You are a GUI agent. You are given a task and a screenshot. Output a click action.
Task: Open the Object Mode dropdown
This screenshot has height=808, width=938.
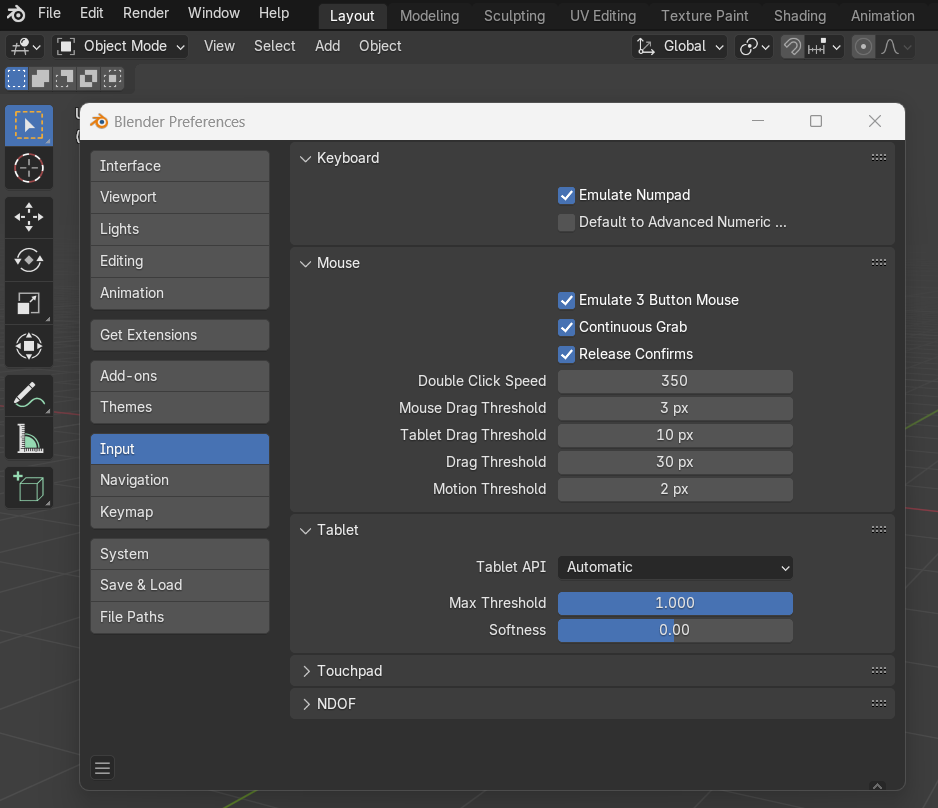tap(120, 47)
